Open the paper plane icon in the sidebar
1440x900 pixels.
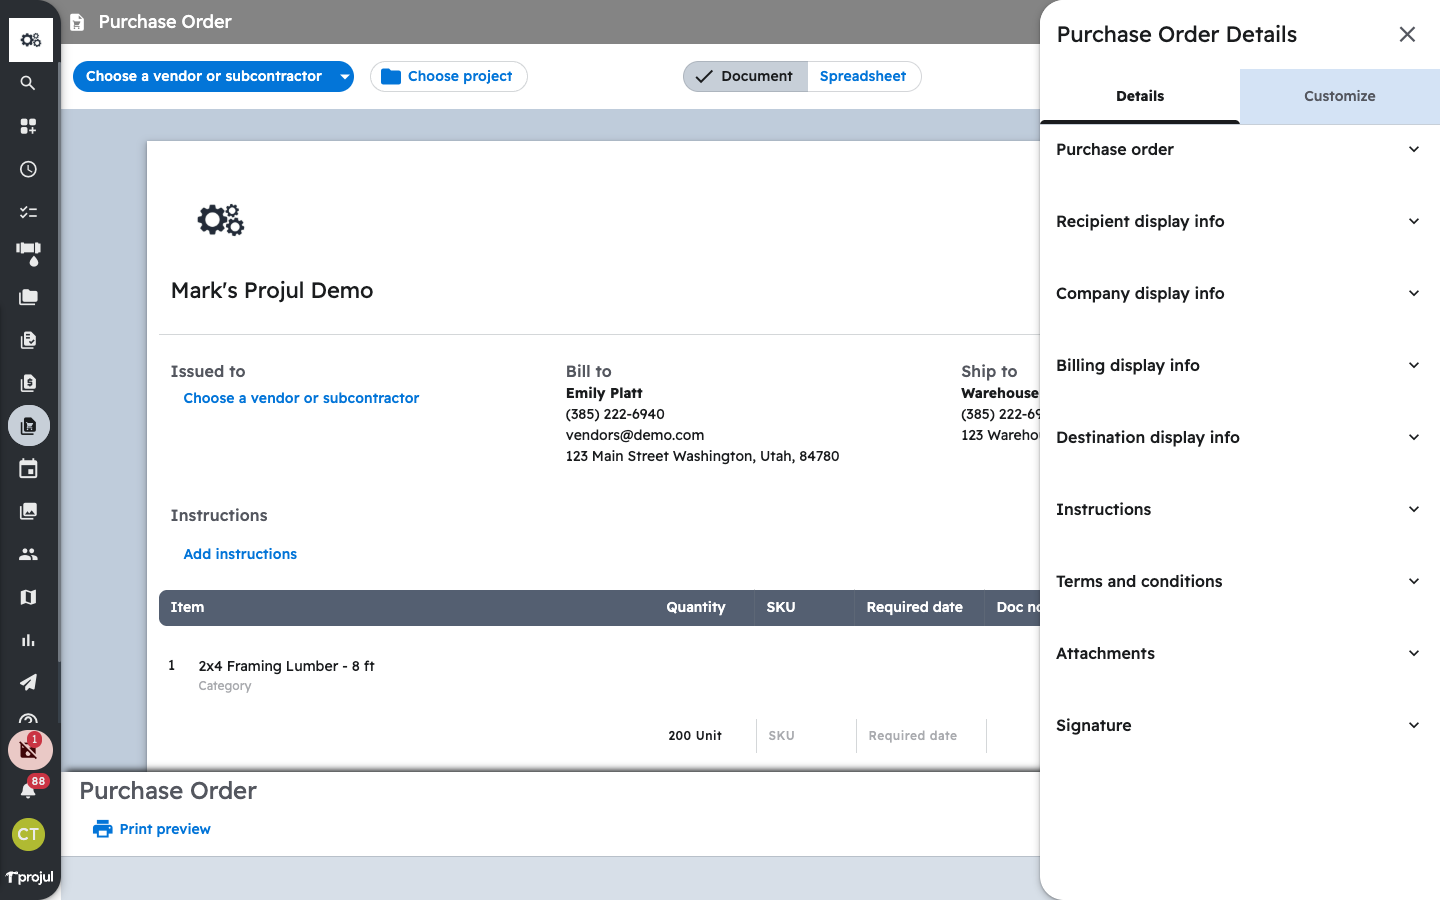click(x=28, y=683)
